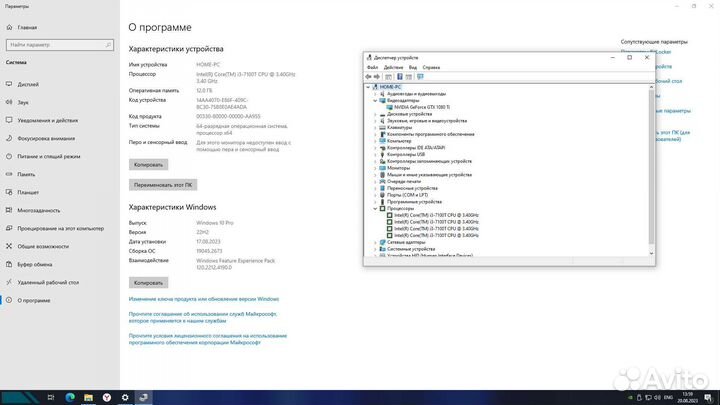
Task: Open link to change product key or upgrade Windows
Action: (x=204, y=298)
